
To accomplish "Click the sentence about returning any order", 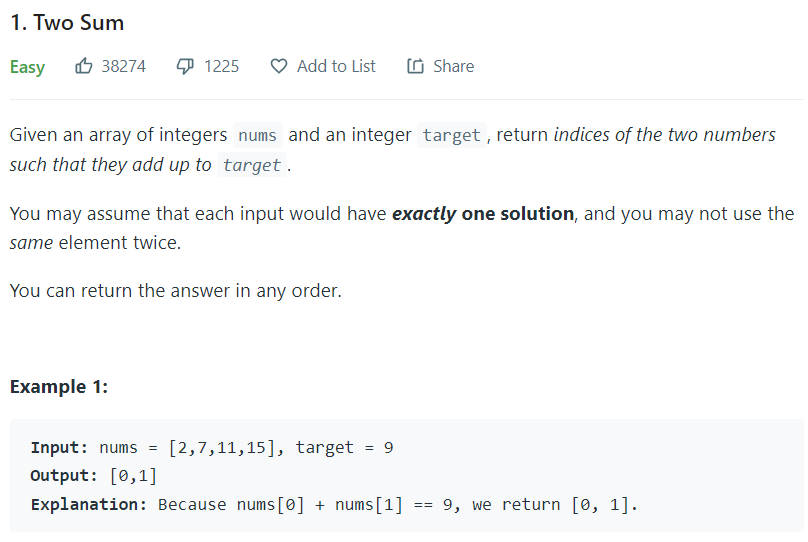I will [x=176, y=291].
